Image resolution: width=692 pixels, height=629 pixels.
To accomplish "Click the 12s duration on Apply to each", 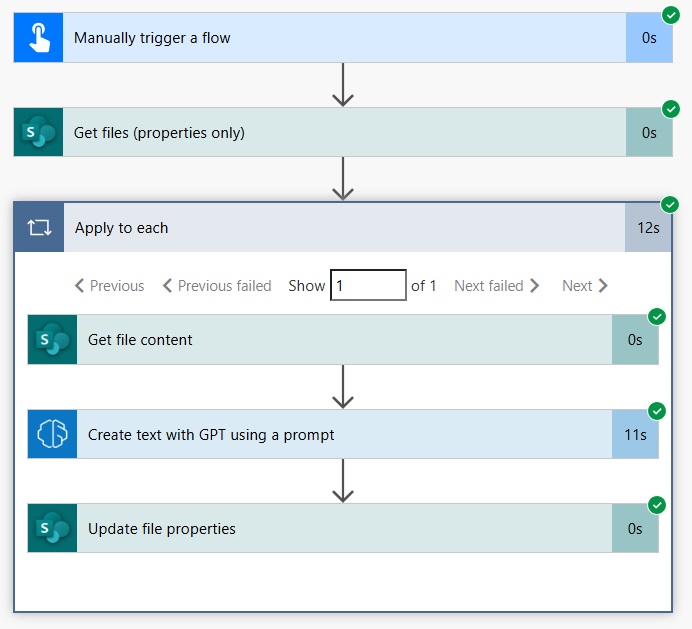I will point(648,228).
